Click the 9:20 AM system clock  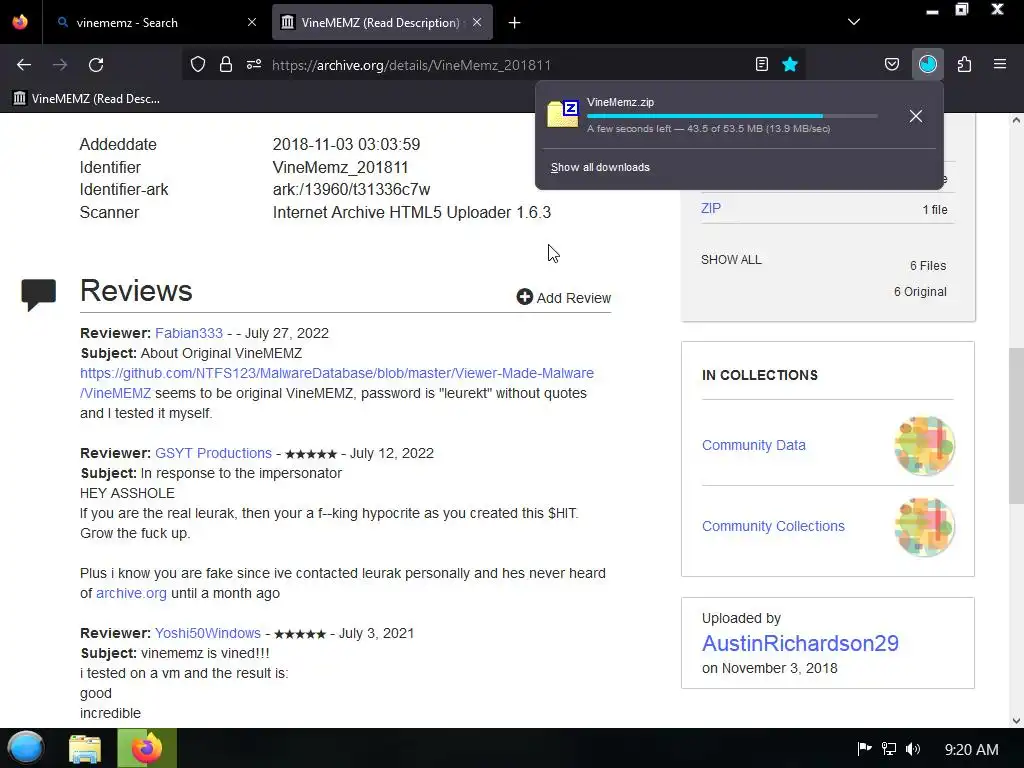(971, 750)
